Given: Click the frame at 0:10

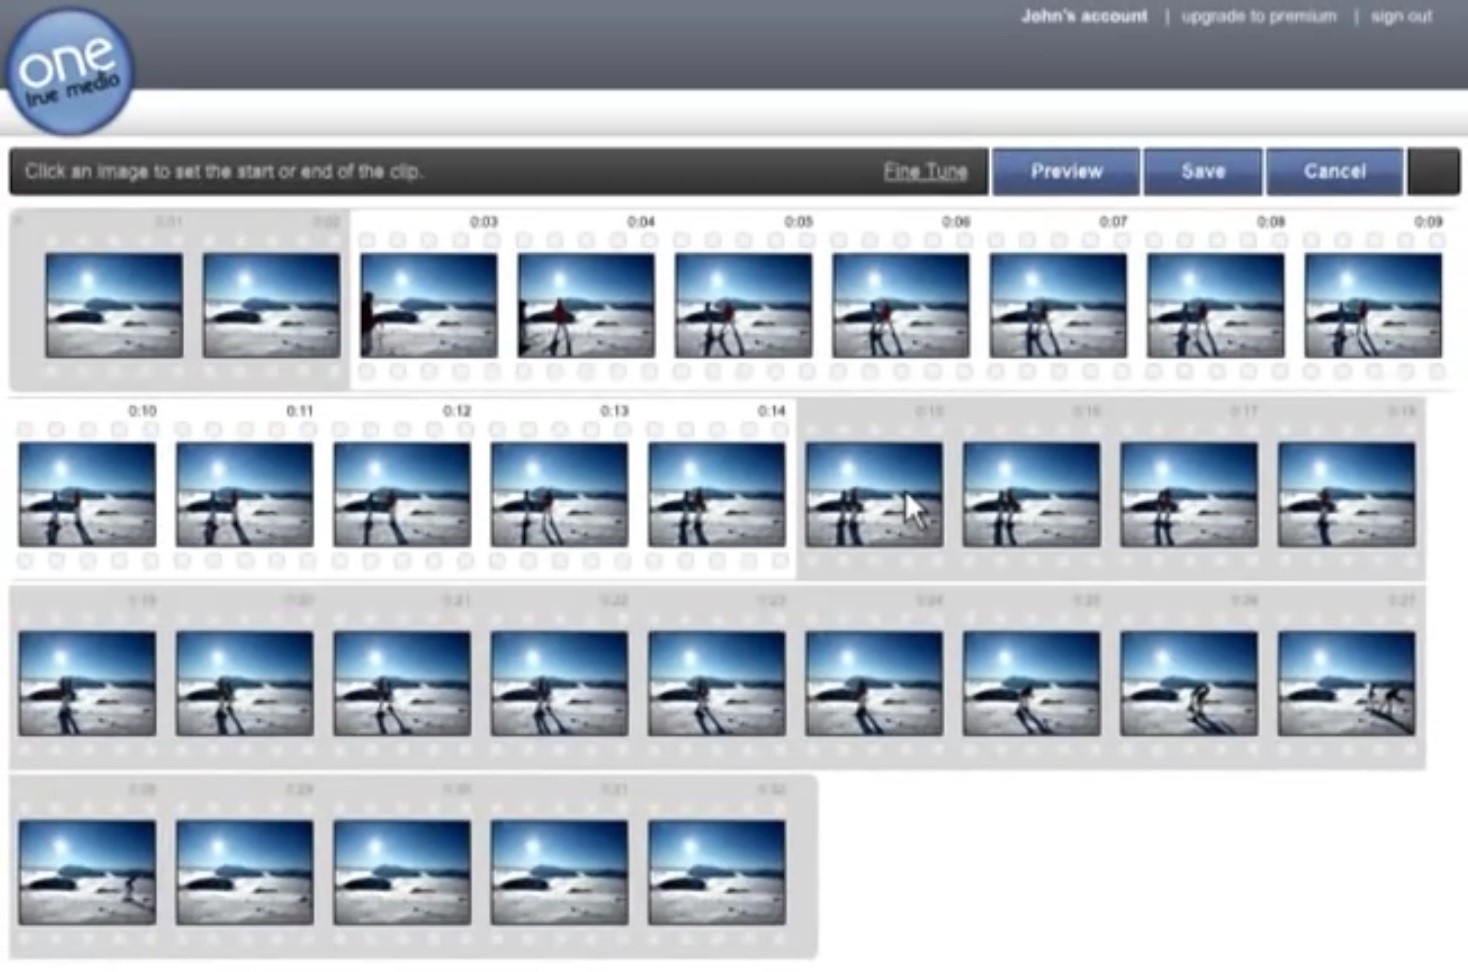Looking at the screenshot, I should click(x=87, y=494).
